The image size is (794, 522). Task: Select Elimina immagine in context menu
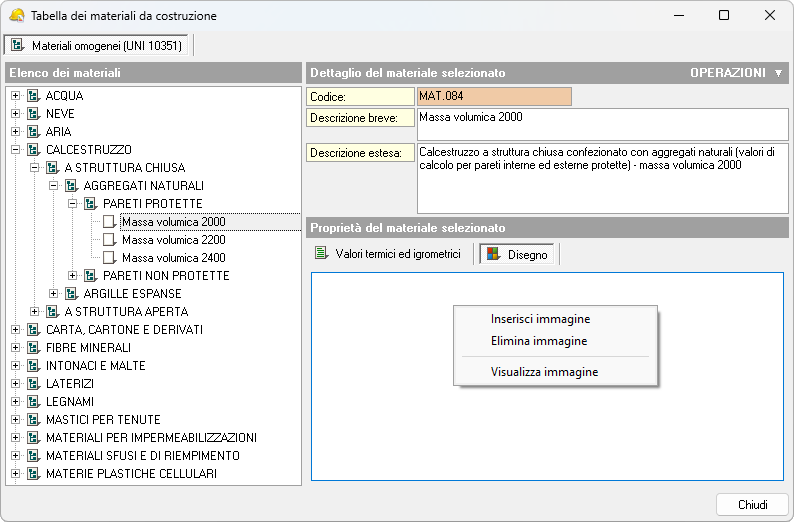tap(538, 341)
